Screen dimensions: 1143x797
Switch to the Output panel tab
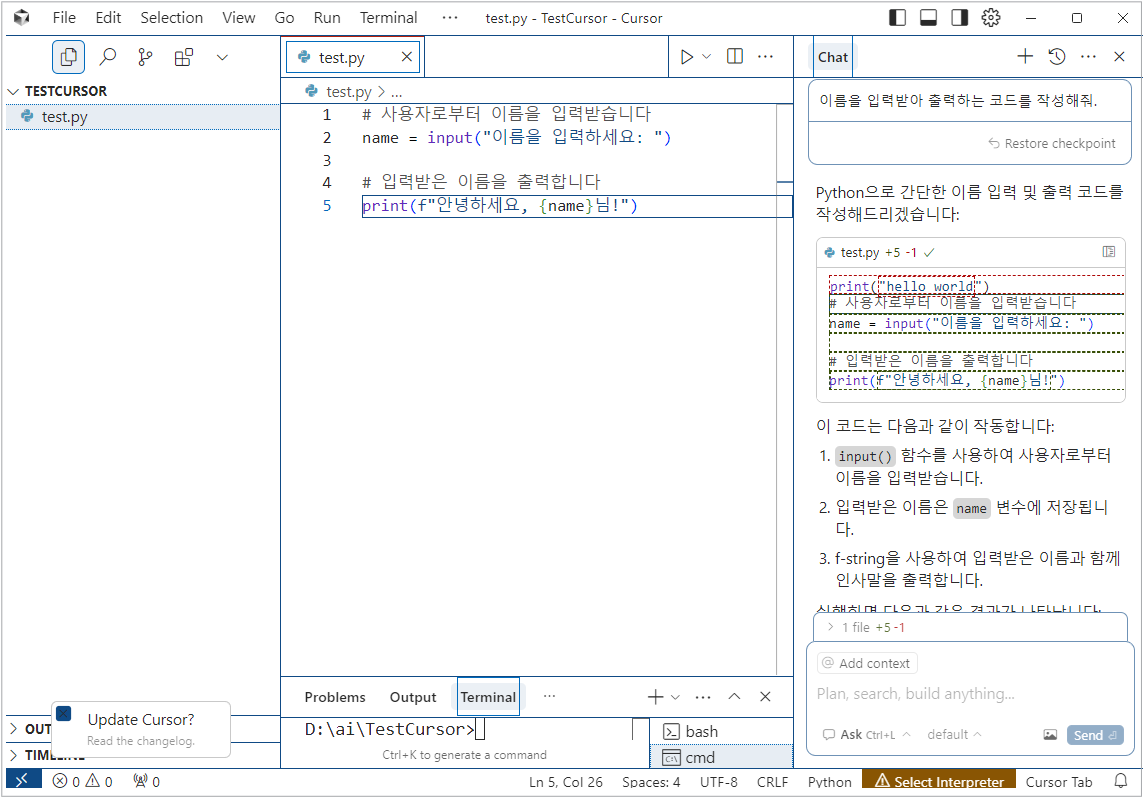[413, 697]
